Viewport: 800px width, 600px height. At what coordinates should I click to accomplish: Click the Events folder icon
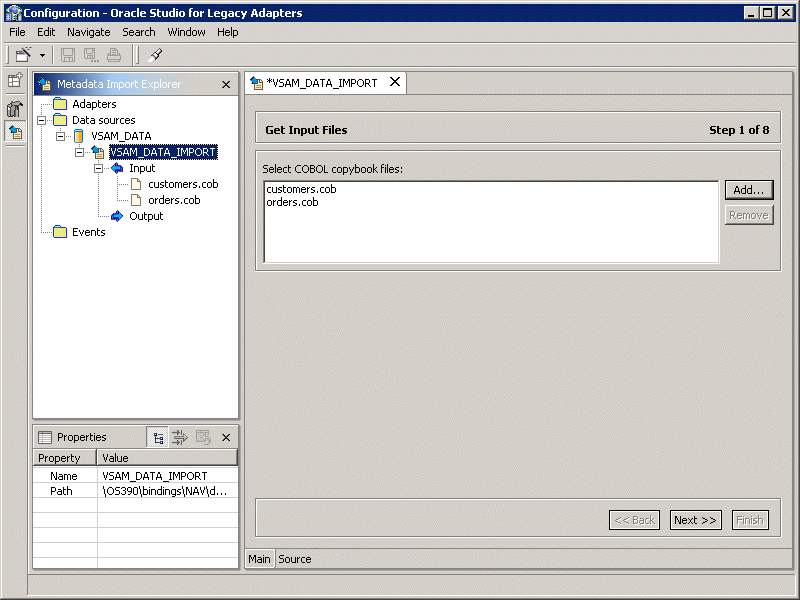tap(60, 232)
